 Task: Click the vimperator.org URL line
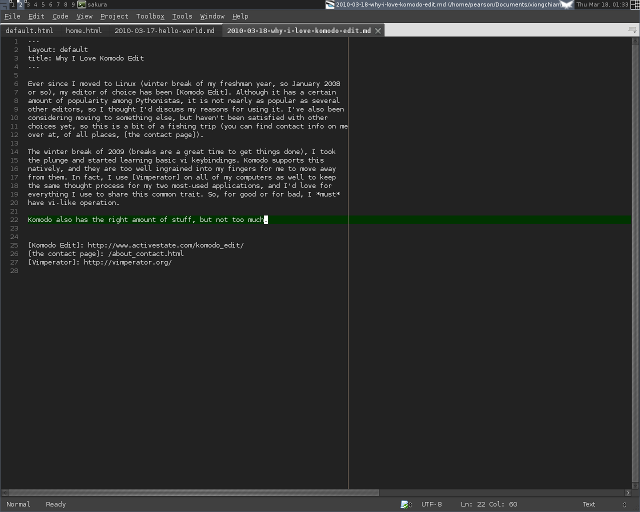tap(100, 263)
